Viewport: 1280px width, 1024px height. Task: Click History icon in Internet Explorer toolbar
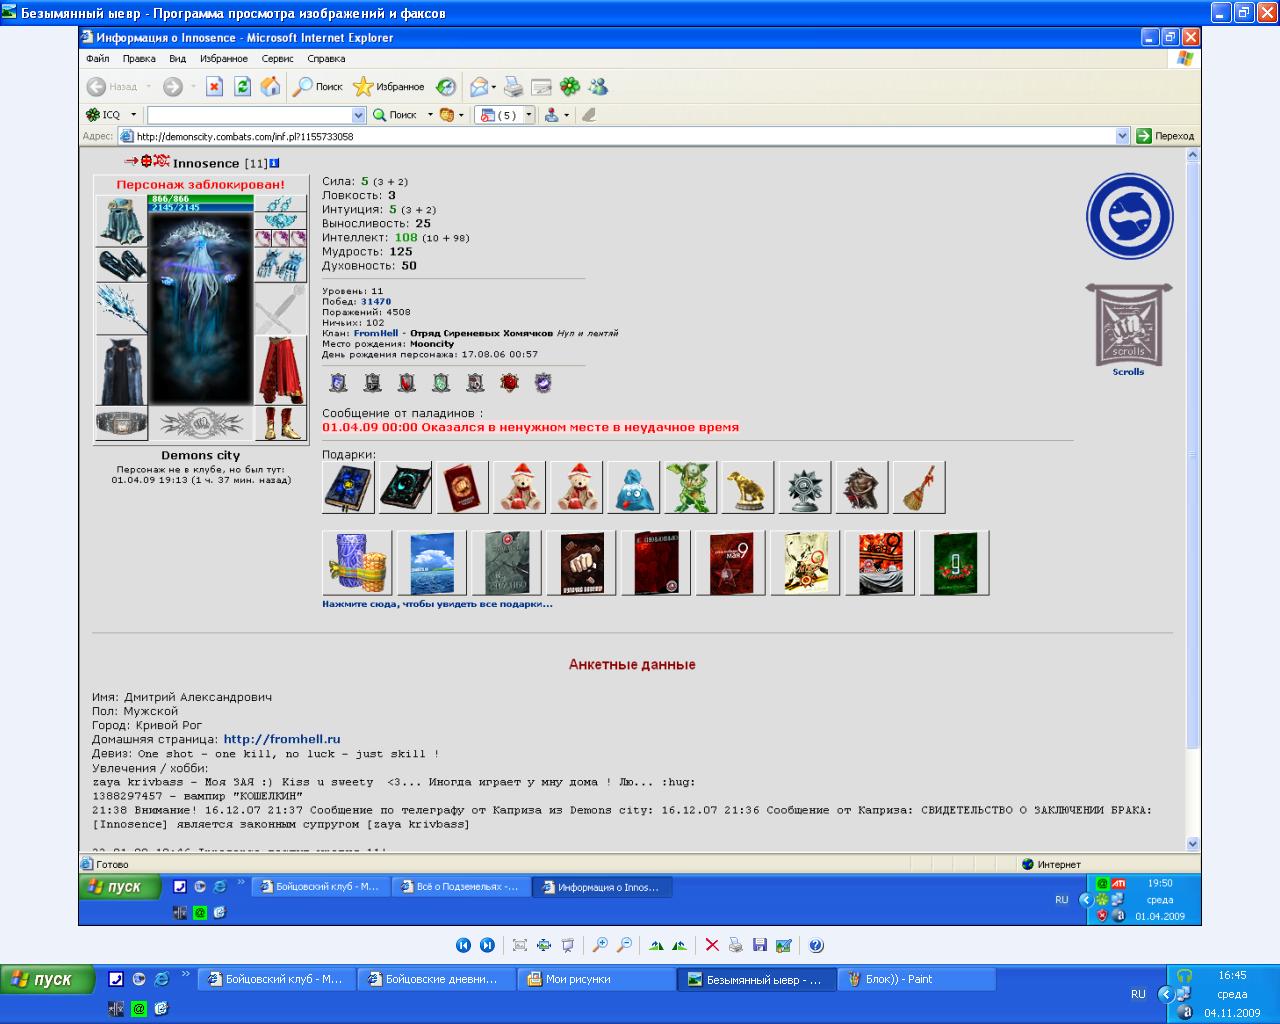pyautogui.click(x=446, y=87)
